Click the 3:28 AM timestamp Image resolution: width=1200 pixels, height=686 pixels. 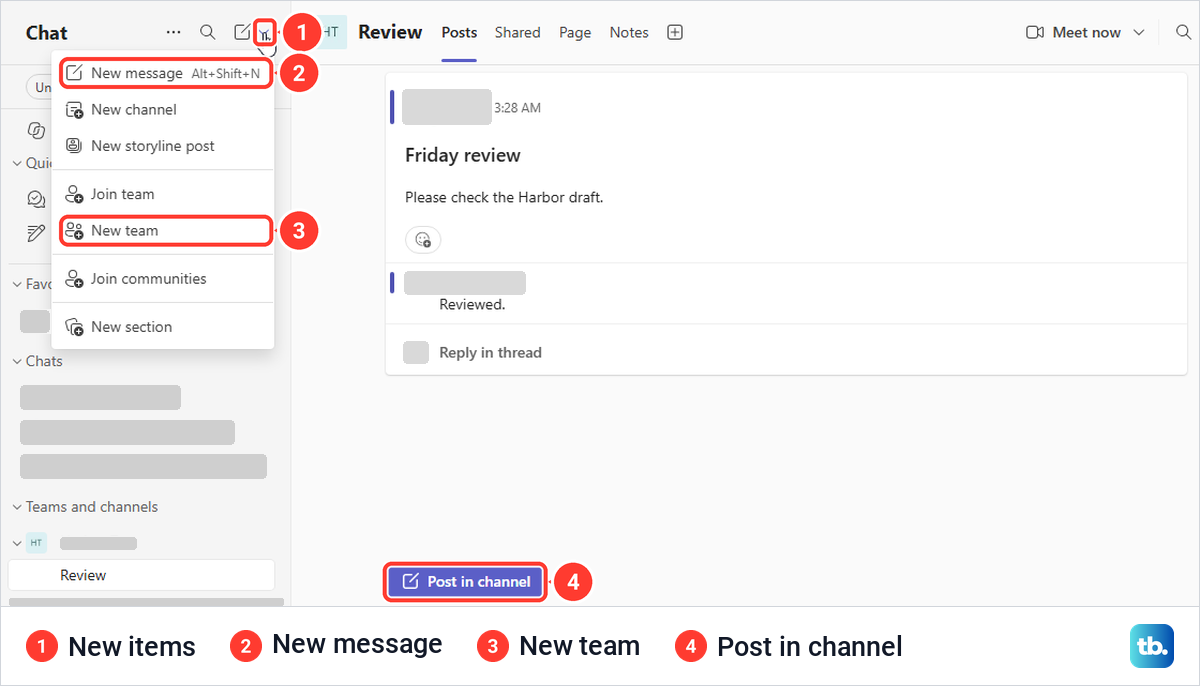517,107
